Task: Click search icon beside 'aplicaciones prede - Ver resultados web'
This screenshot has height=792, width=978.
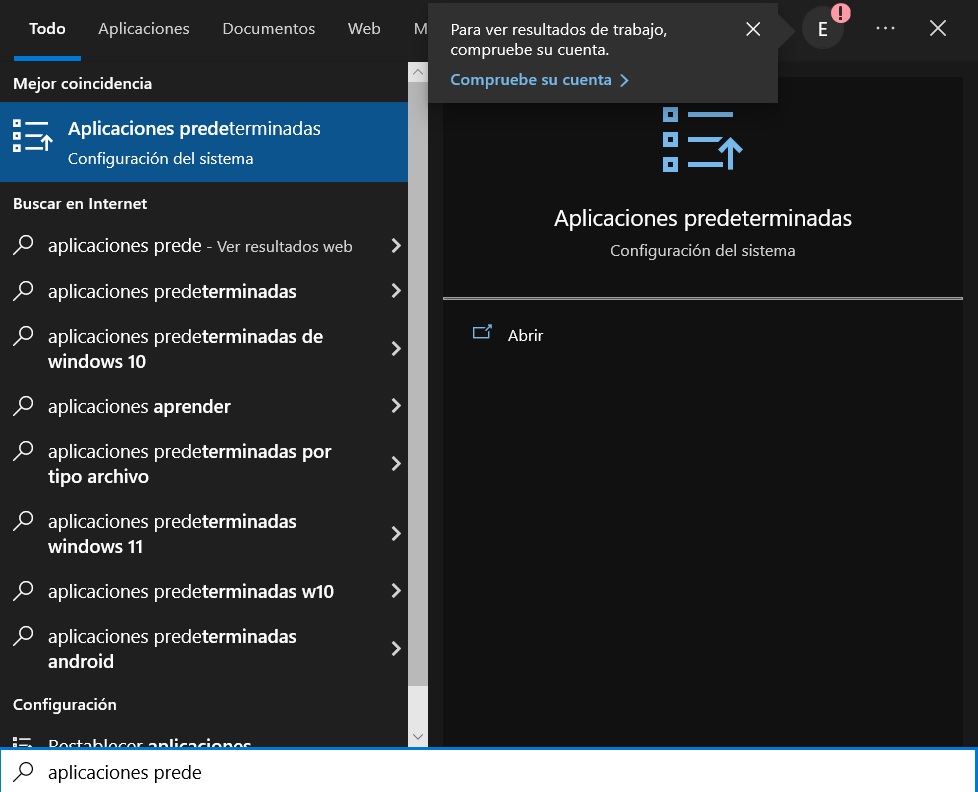Action: point(23,245)
